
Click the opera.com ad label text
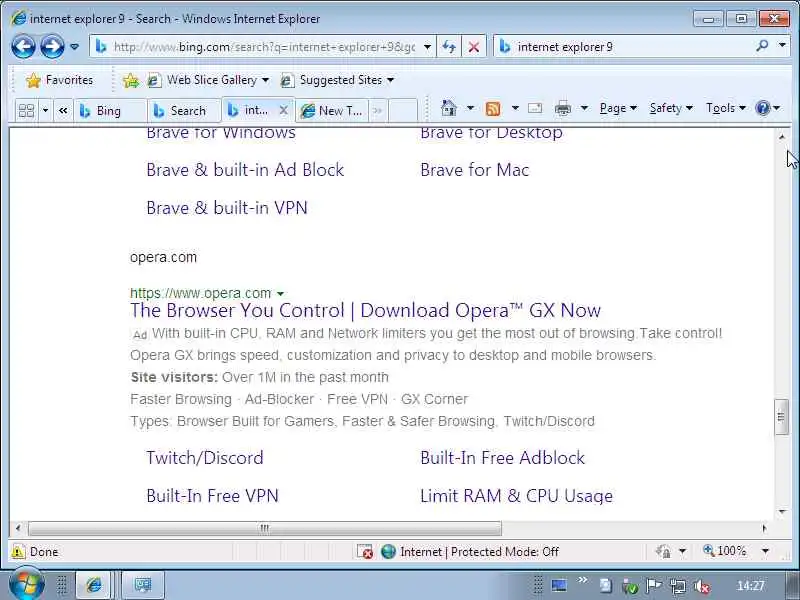pos(163,257)
